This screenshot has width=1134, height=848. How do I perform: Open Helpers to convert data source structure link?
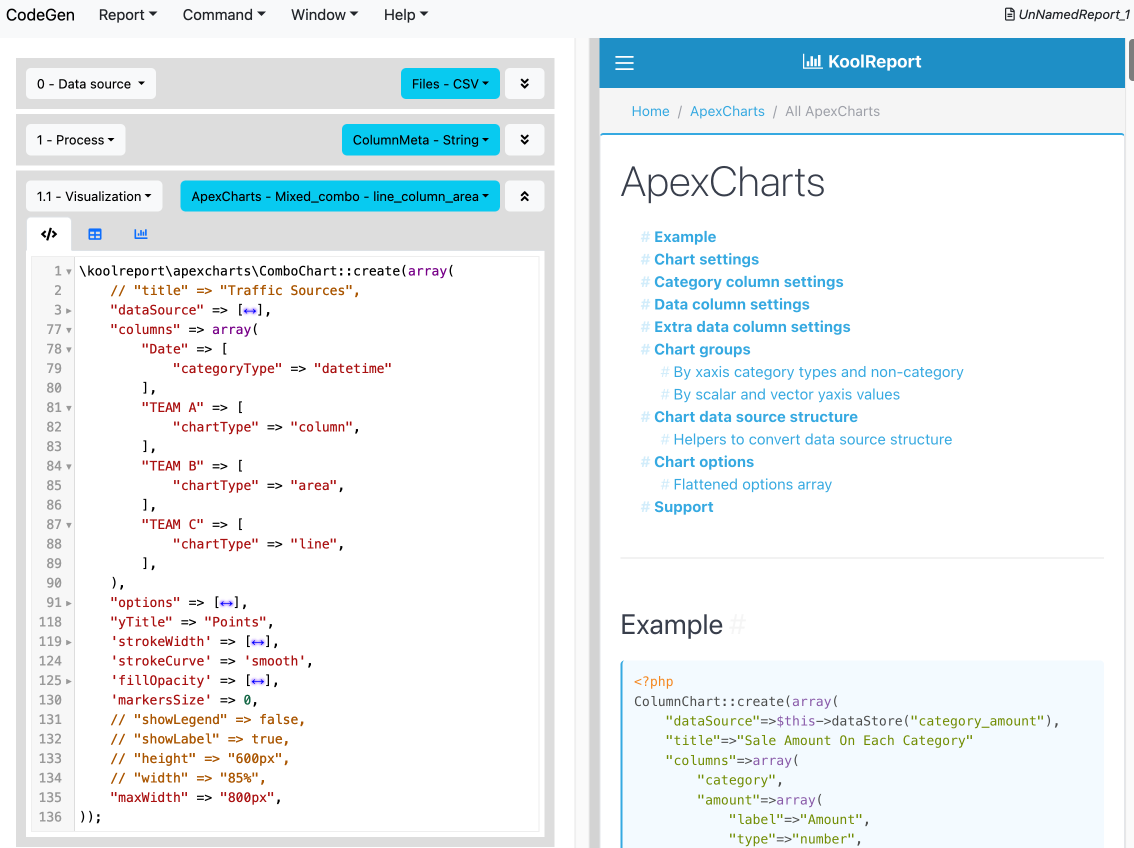[x=812, y=440]
